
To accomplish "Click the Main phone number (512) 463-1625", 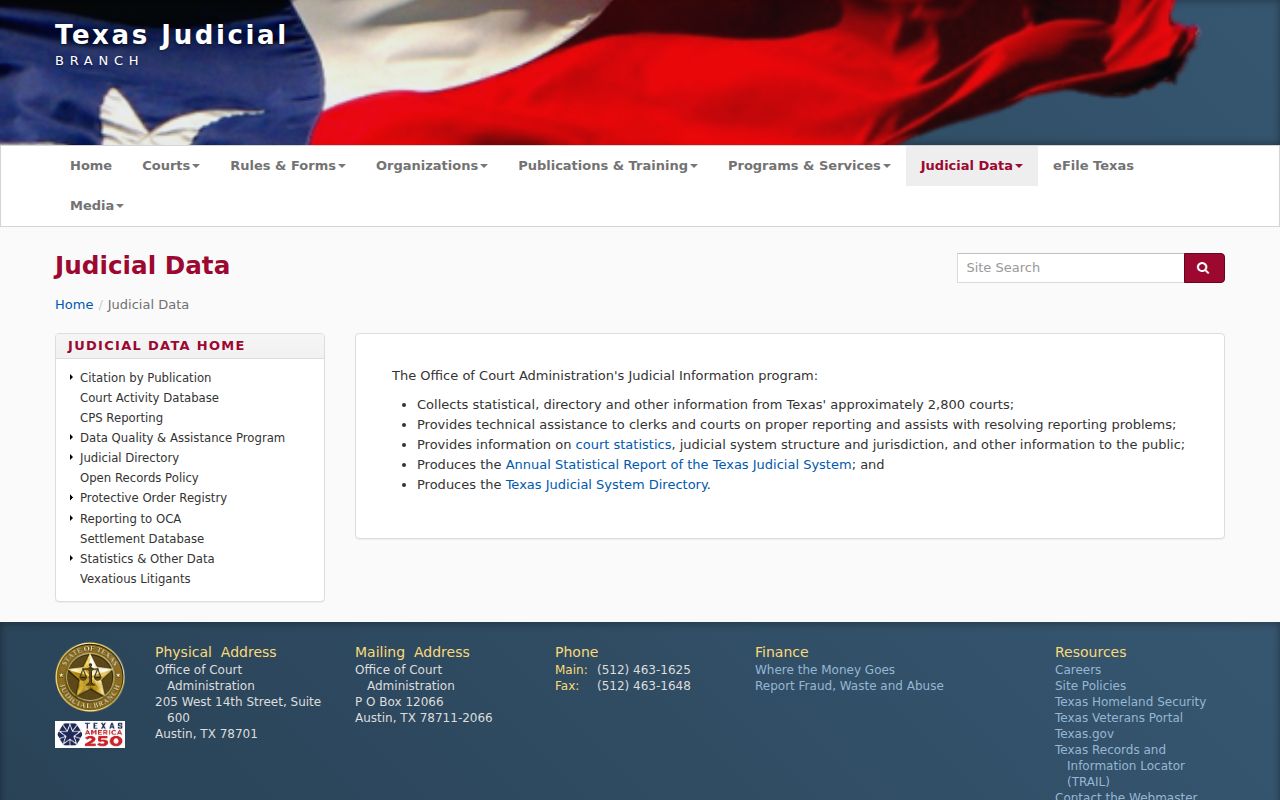I will 644,670.
